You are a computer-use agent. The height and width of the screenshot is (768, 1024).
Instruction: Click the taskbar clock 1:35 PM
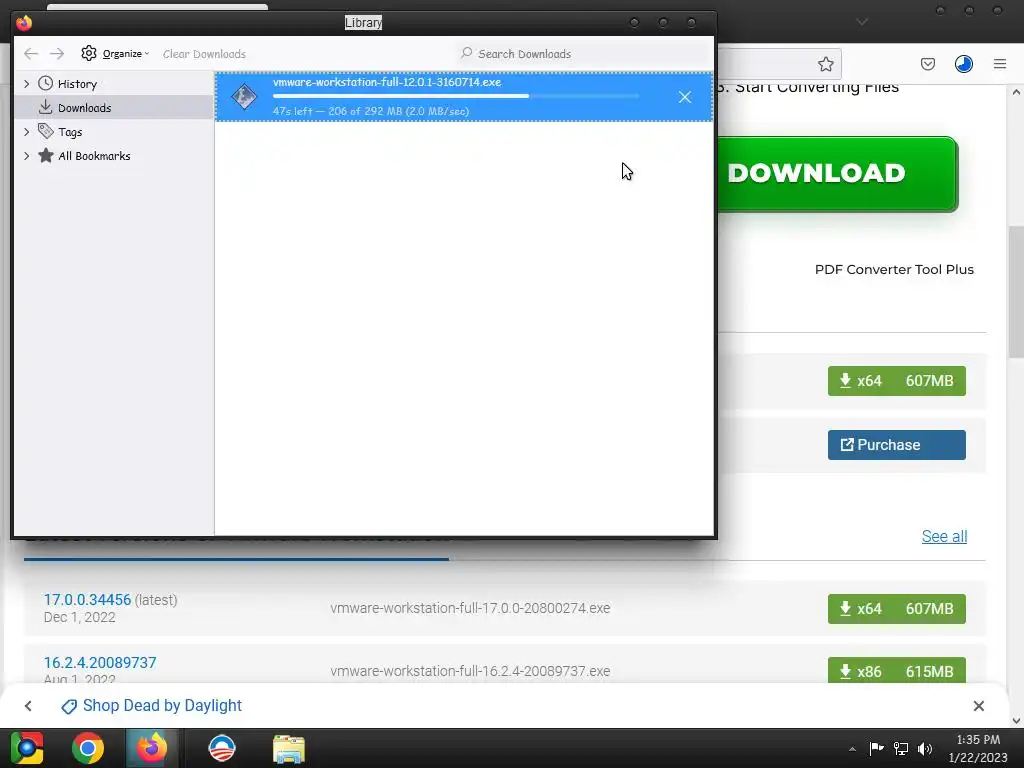978,748
